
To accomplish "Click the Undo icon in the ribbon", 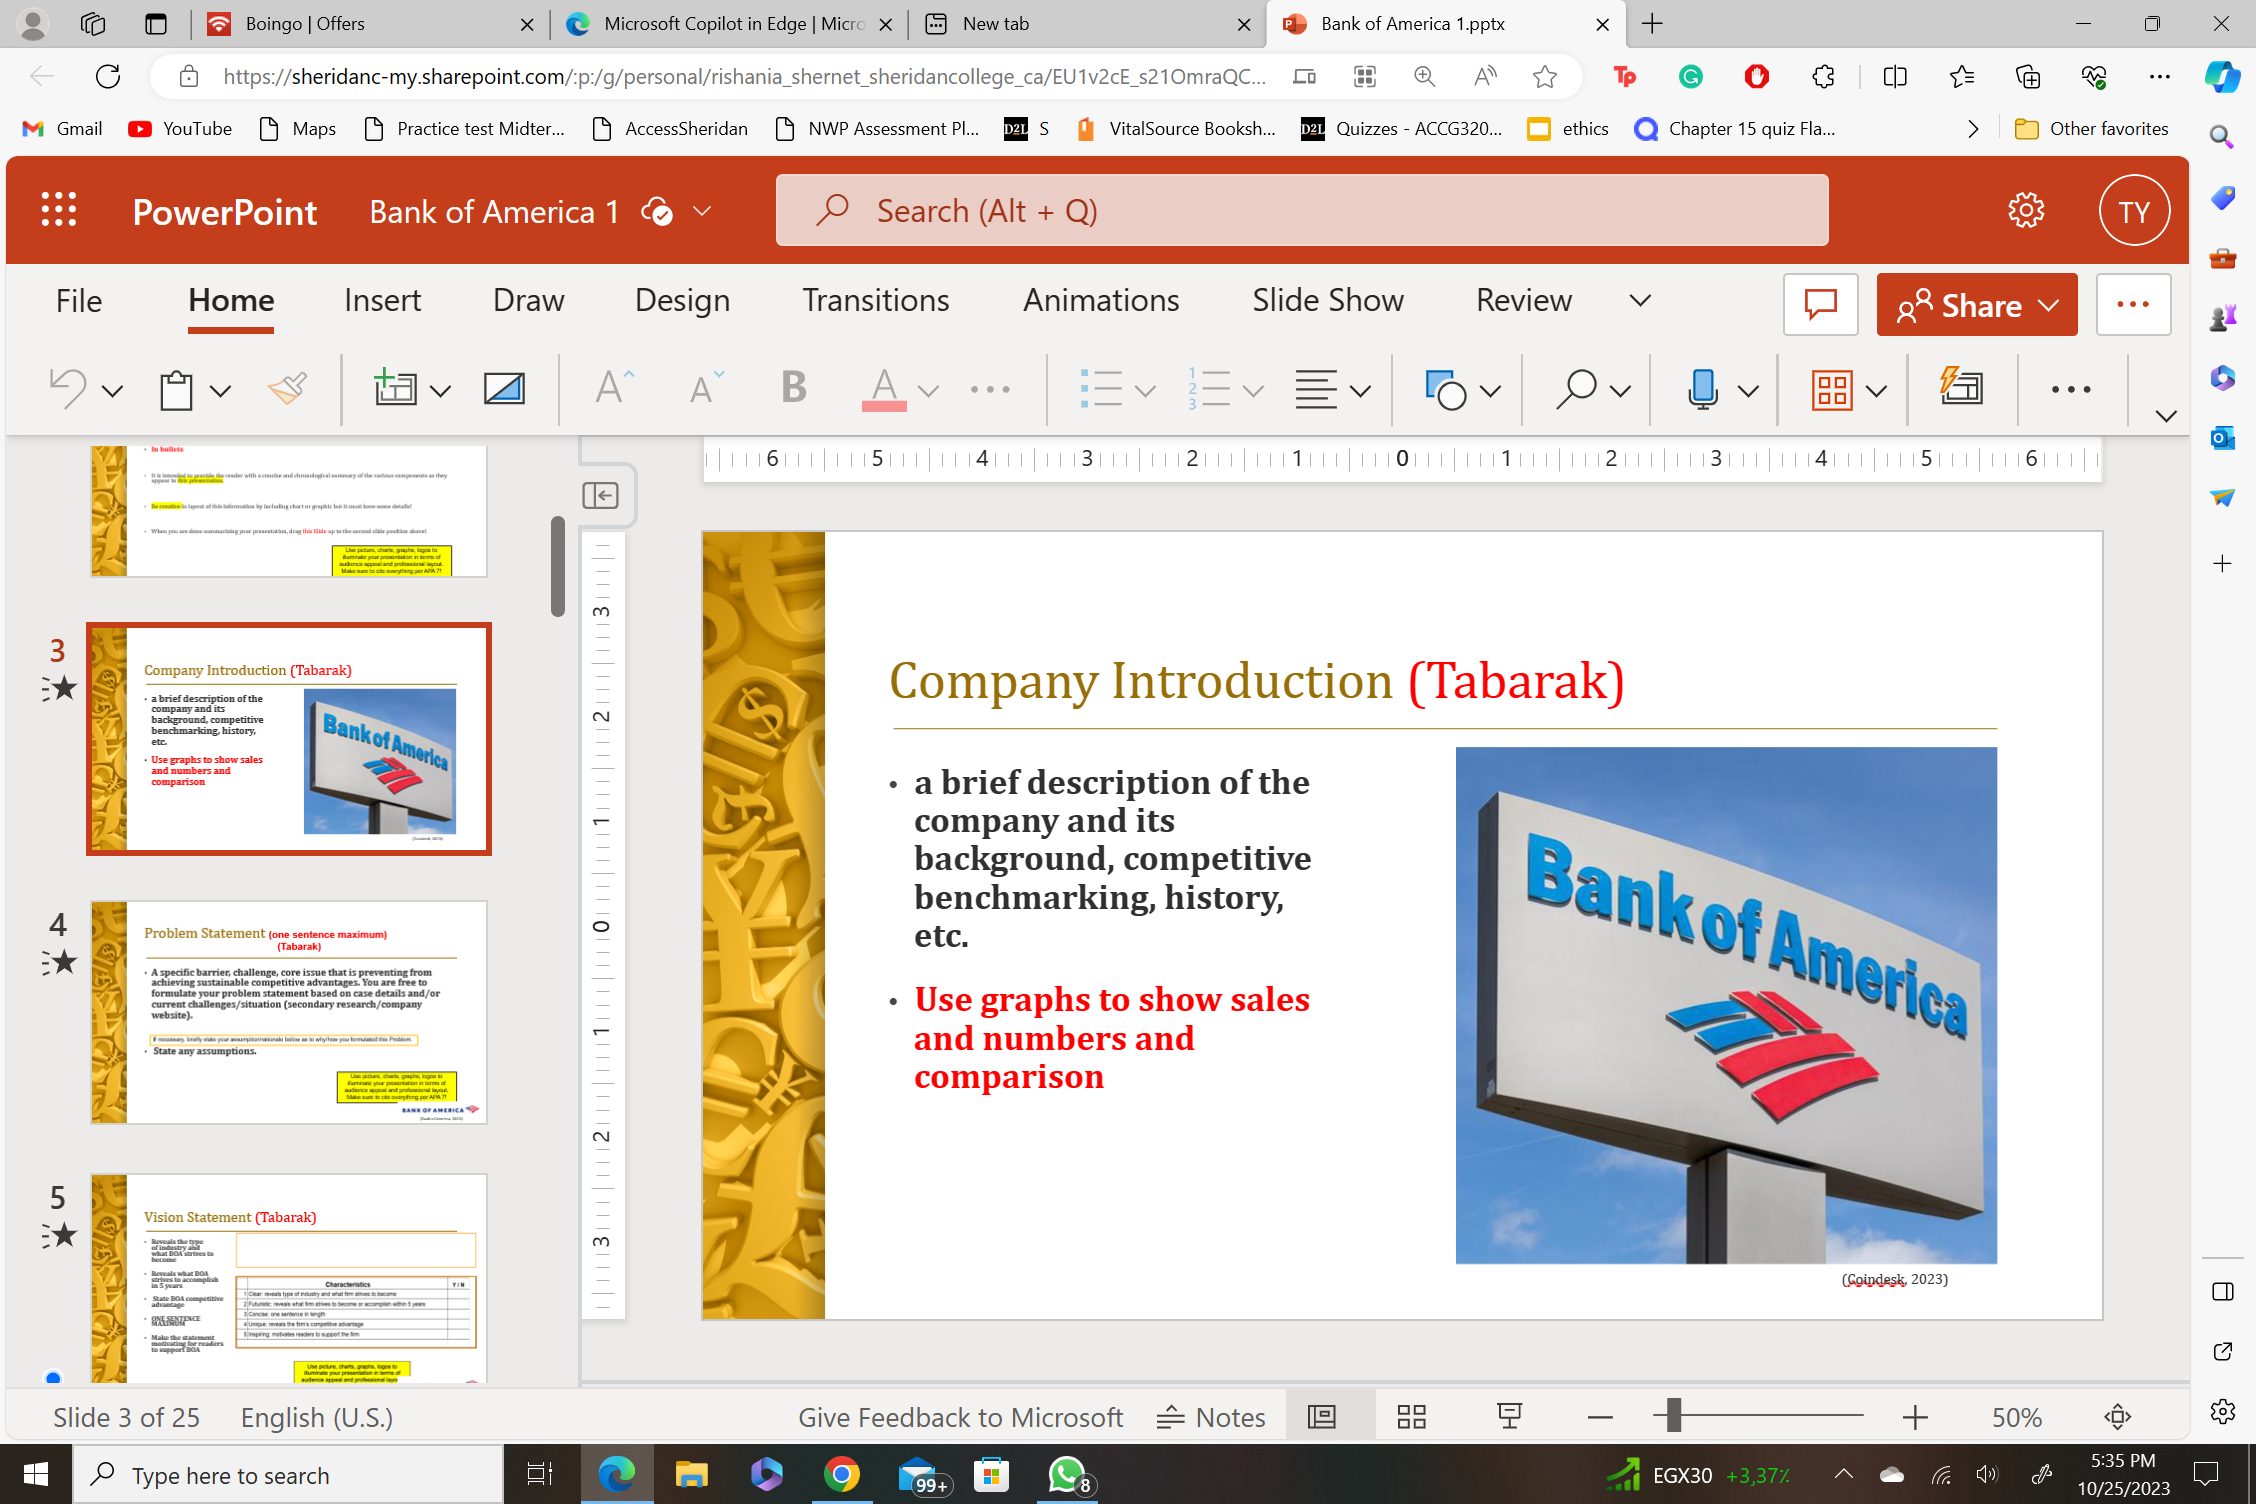I will coord(68,389).
